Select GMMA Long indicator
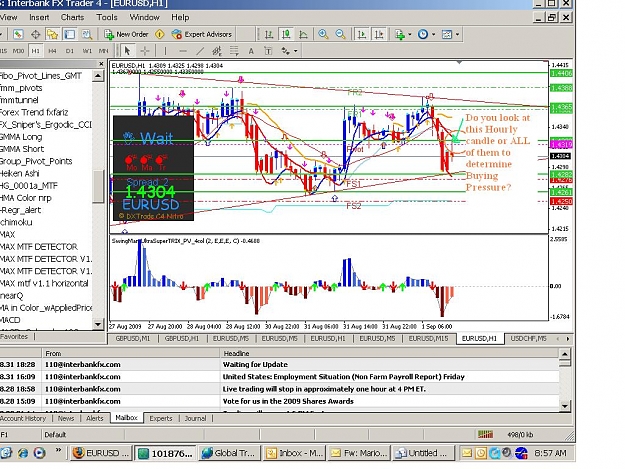This screenshot has width=625, height=469. [21, 137]
